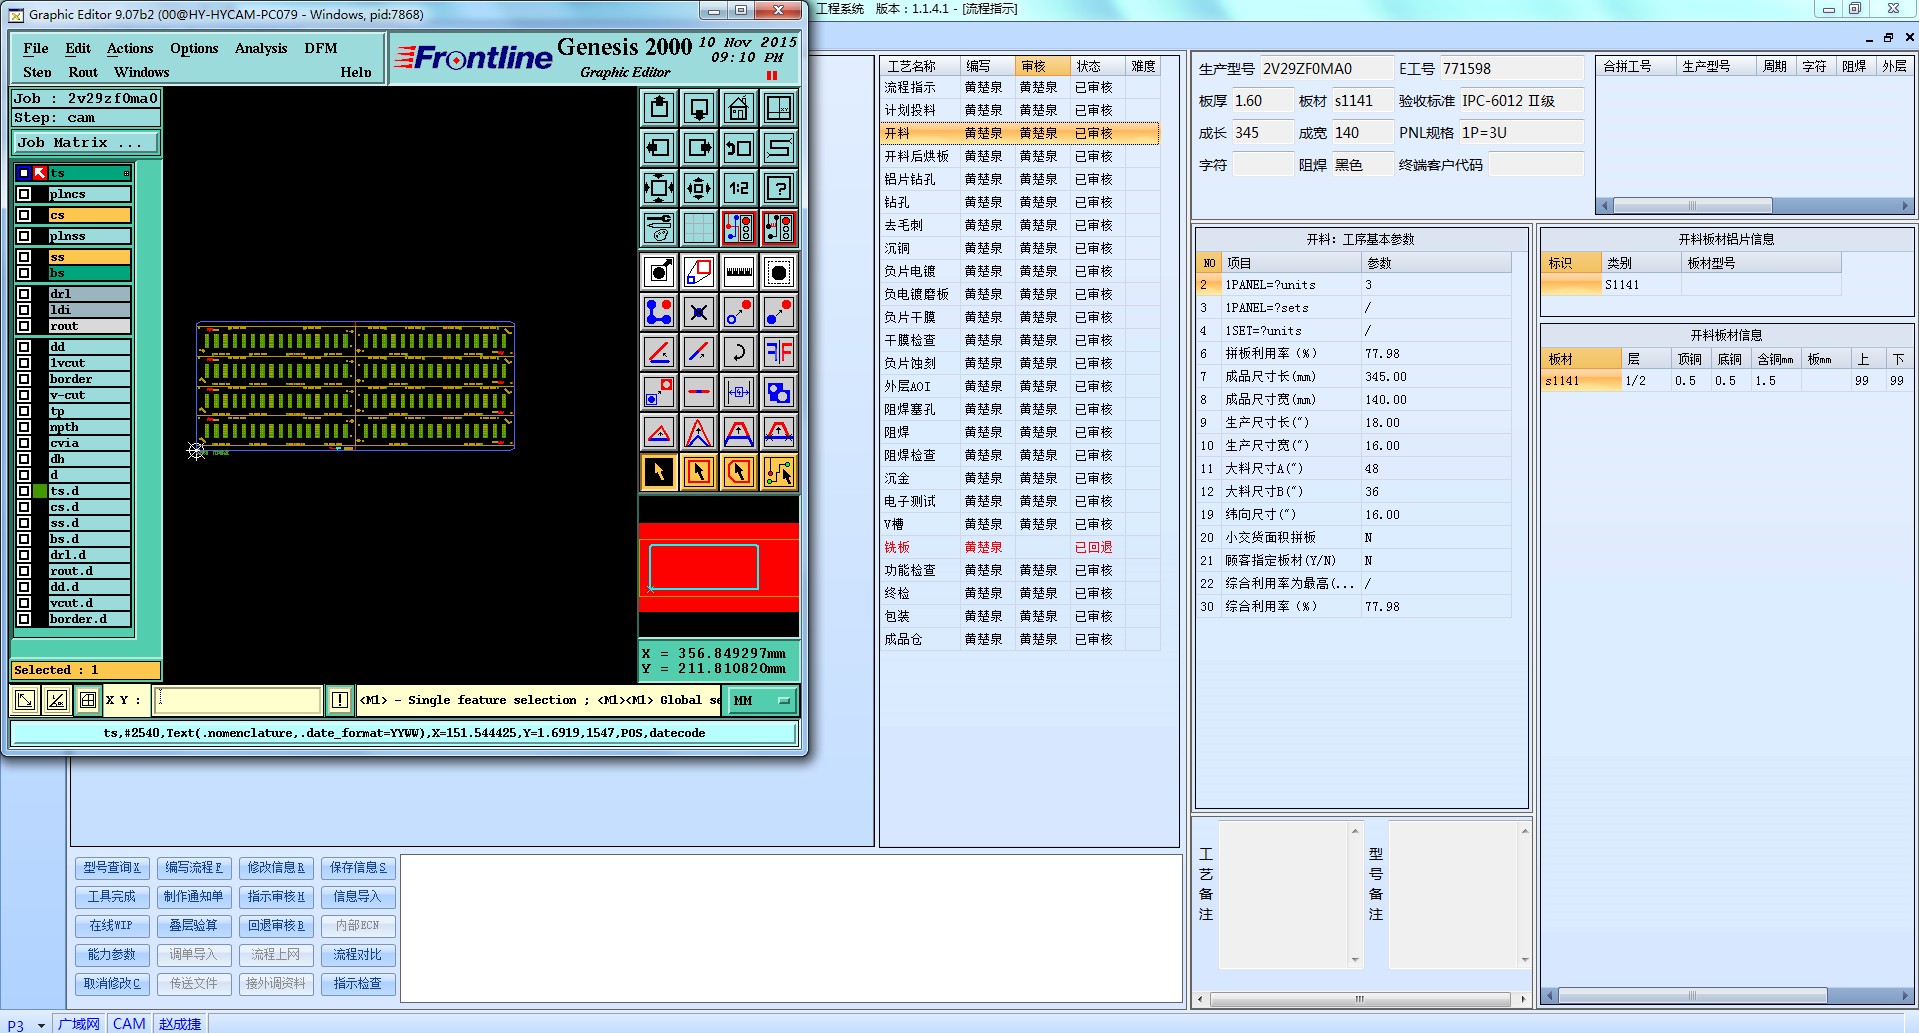1919x1033 pixels.
Task: Click the delete feature X icon
Action: [699, 312]
